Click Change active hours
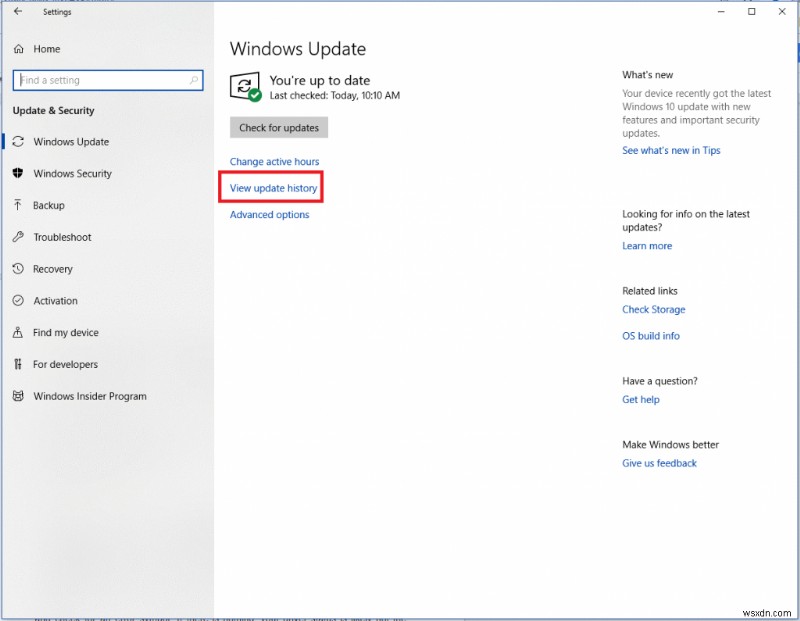The image size is (800, 621). 274,161
